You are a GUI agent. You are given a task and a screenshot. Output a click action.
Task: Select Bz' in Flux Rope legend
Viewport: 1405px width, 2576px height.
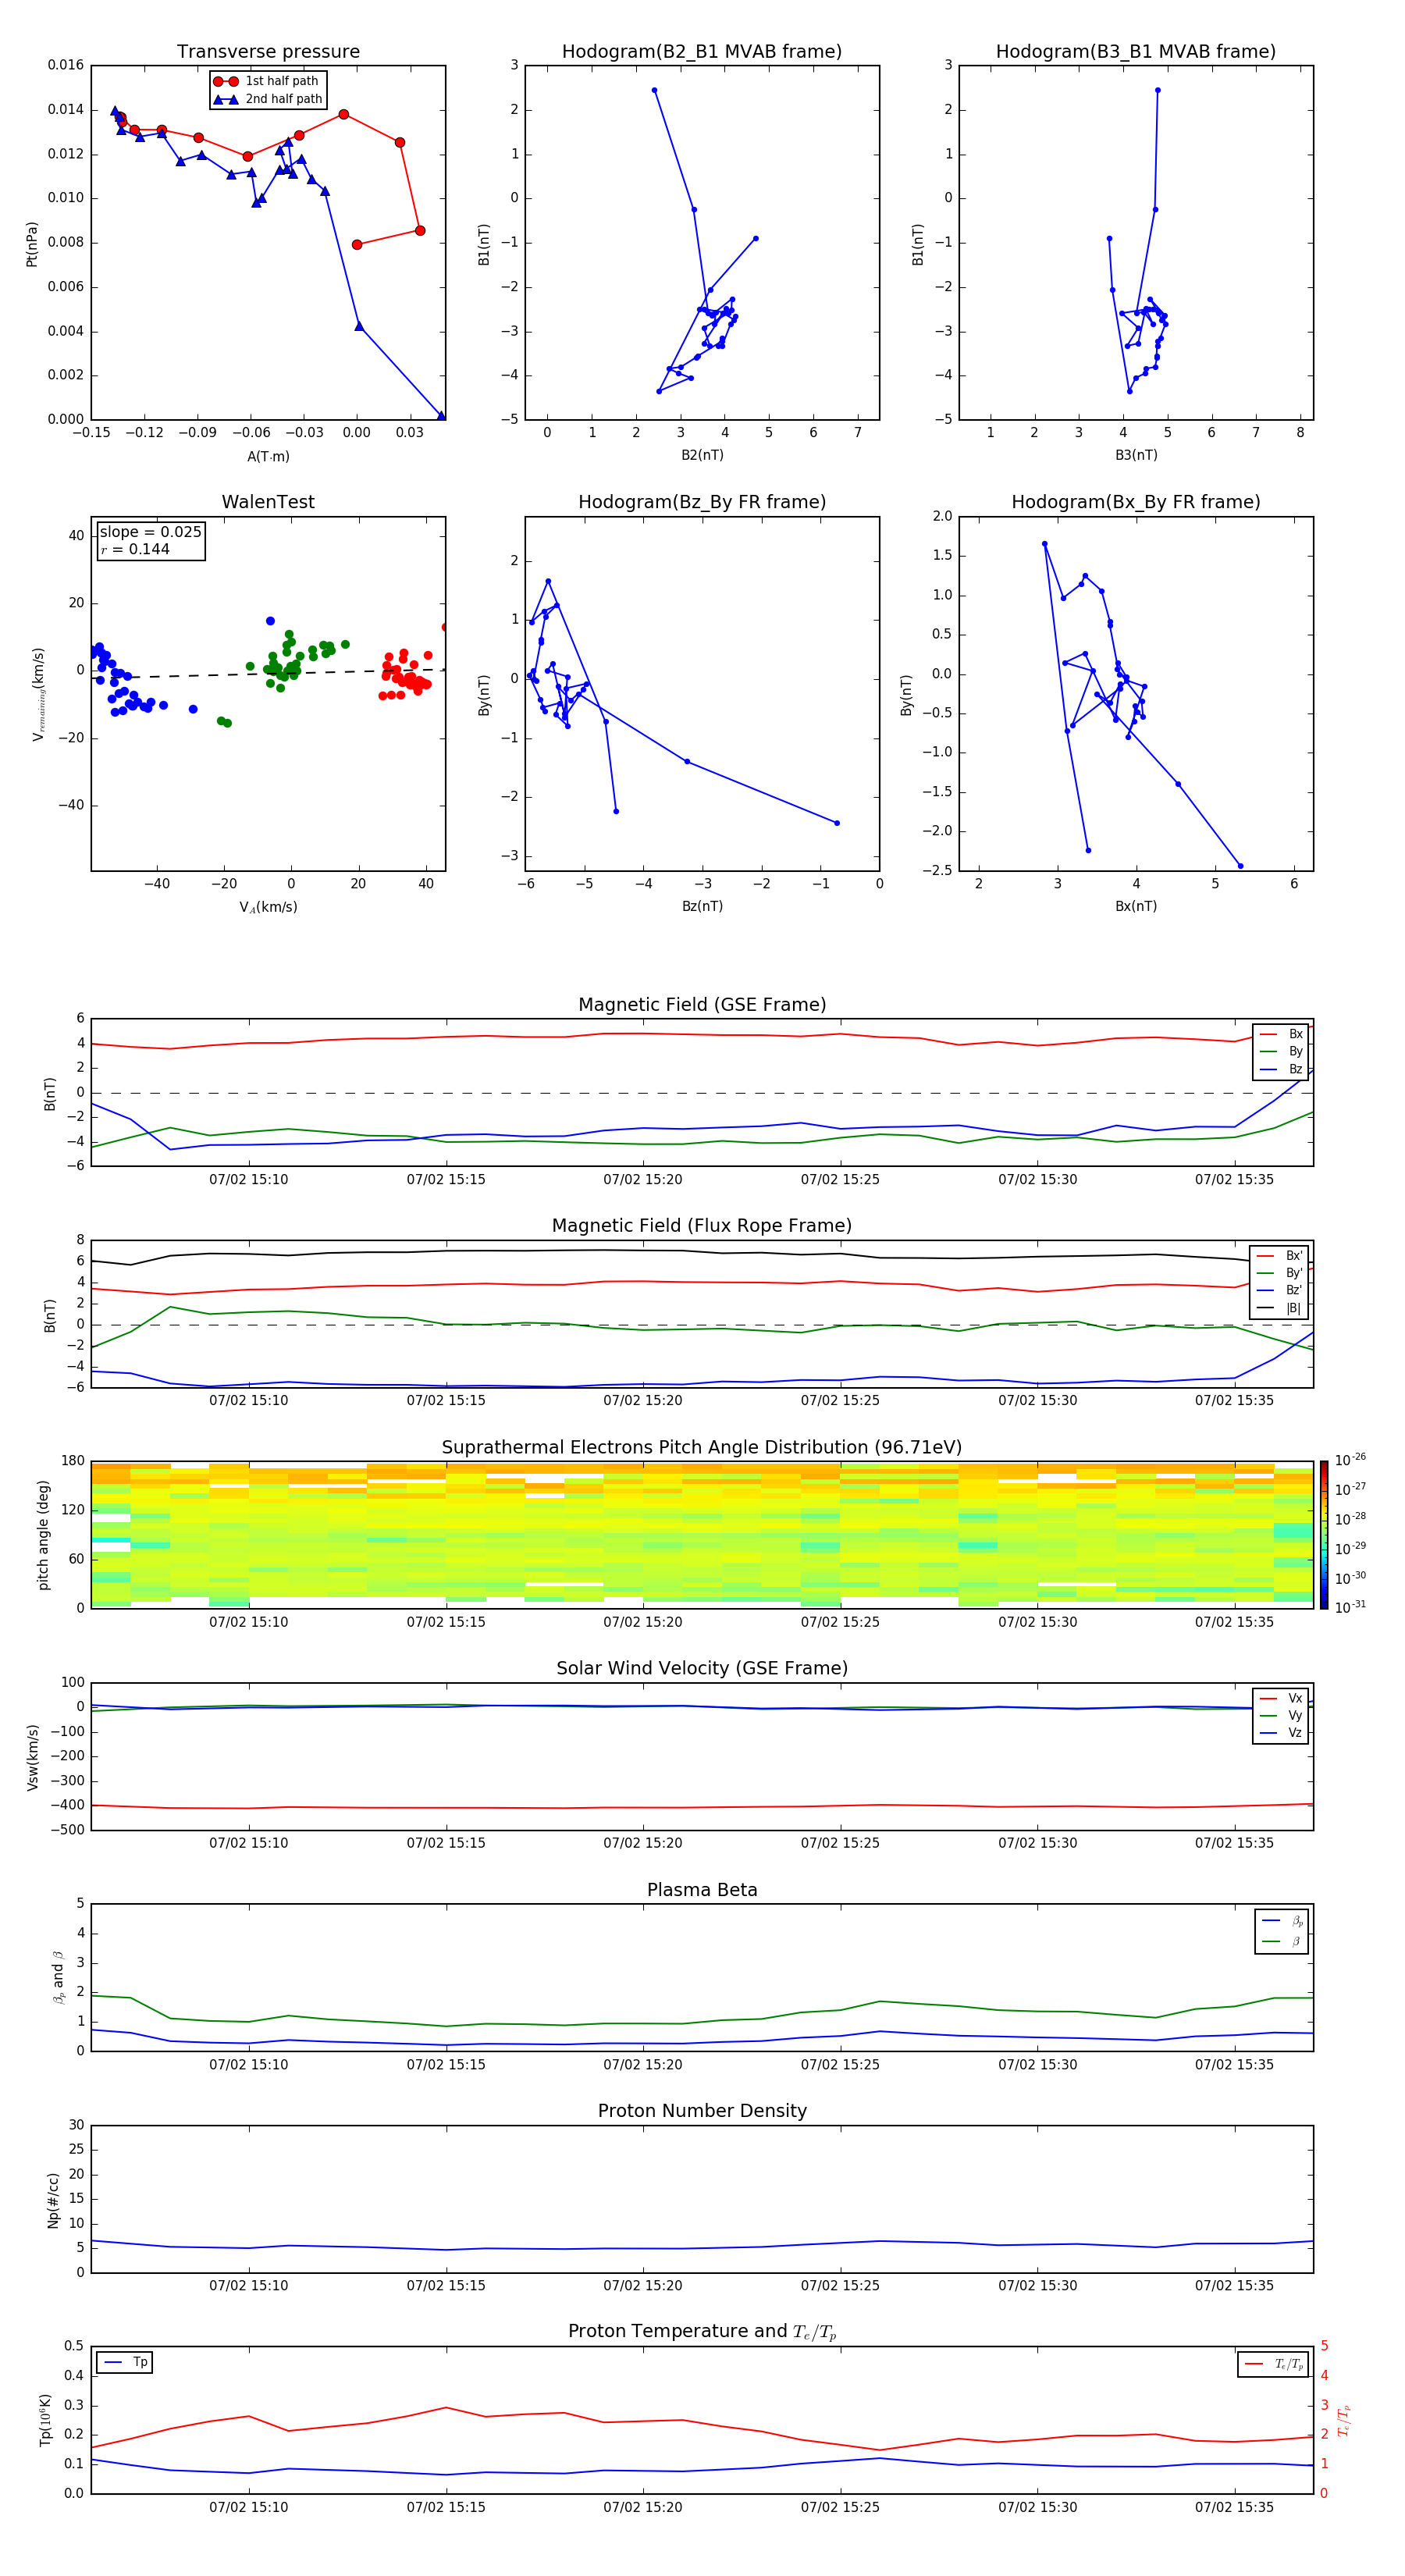(1280, 1290)
